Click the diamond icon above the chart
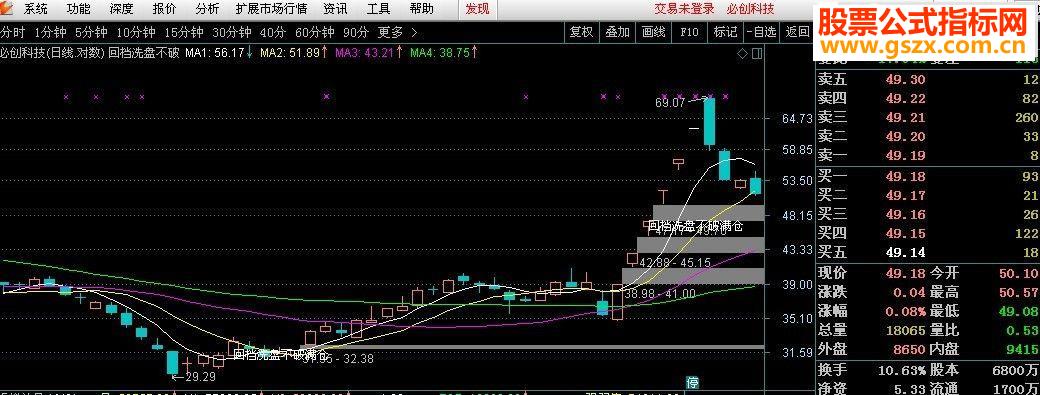1040x395 pixels. pos(742,53)
